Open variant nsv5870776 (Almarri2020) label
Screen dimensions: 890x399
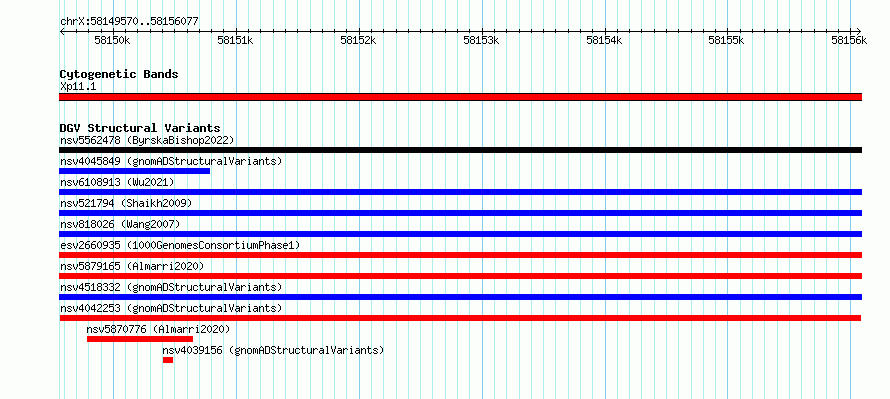point(158,329)
